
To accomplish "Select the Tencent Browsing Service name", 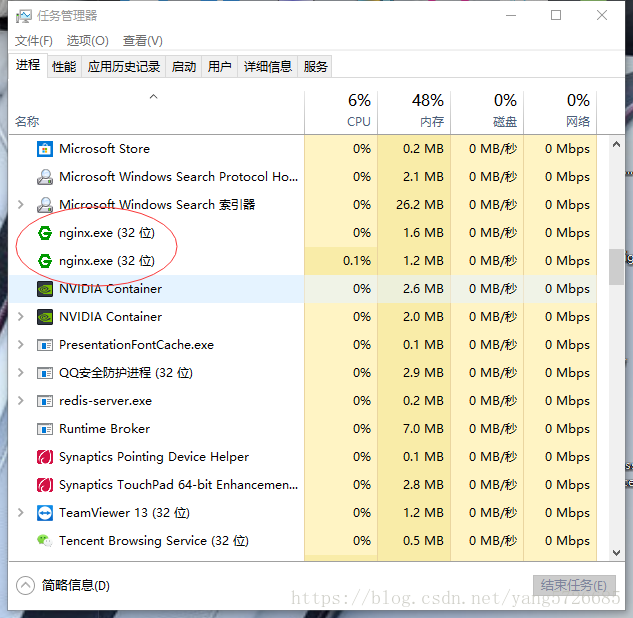I will click(154, 540).
